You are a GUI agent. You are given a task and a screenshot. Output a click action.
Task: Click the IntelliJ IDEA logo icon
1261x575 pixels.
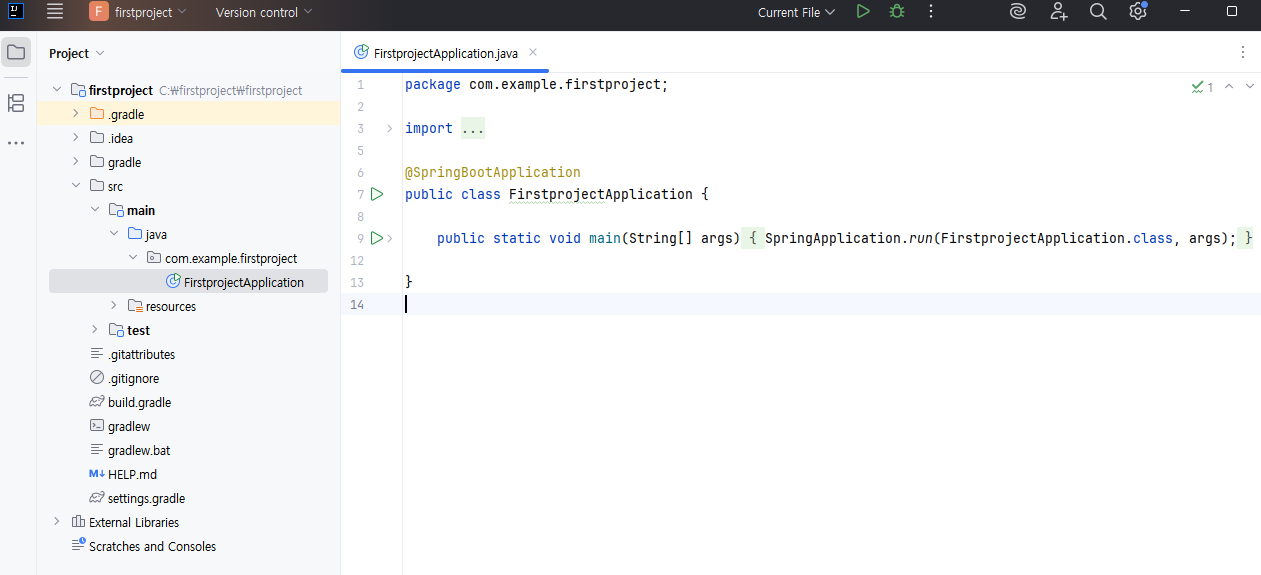16,12
